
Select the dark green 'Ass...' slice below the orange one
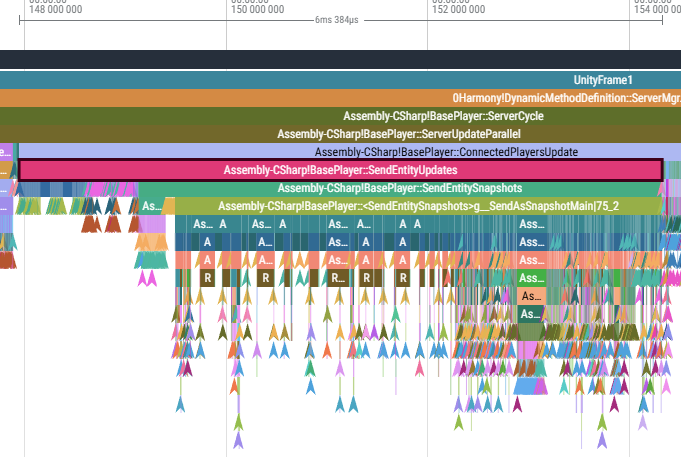coord(530,314)
